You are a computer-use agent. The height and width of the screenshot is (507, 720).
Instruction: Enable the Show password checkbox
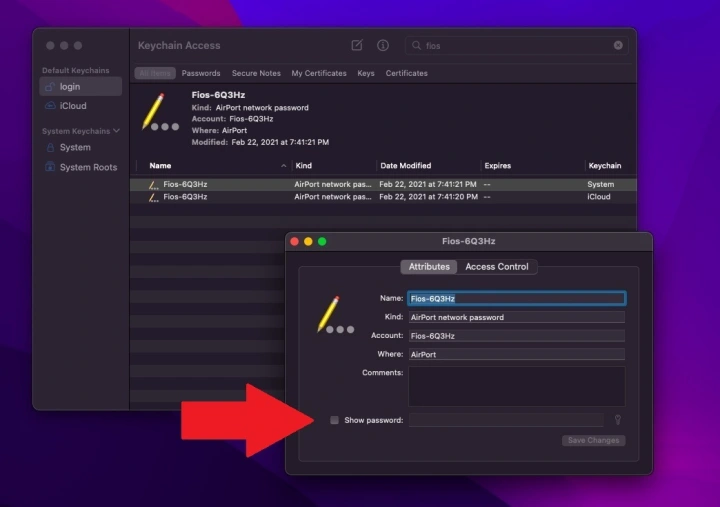[x=335, y=420]
